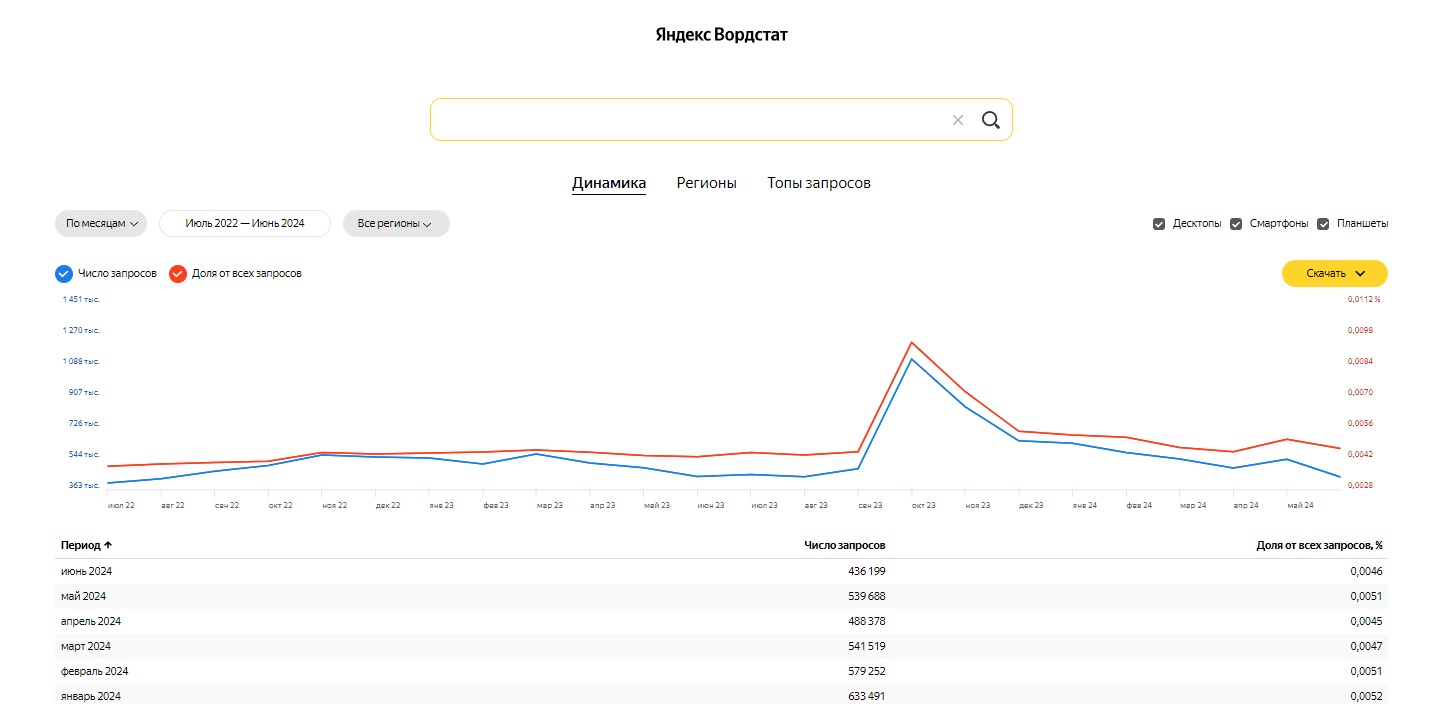The height and width of the screenshot is (704, 1456).
Task: Select the апрель 2024 row label
Action: (x=91, y=621)
